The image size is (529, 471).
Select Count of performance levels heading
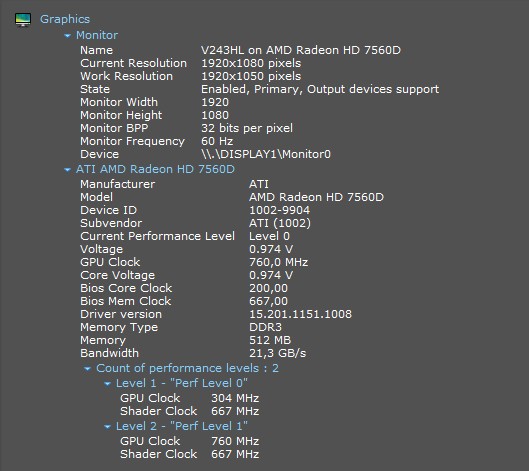(x=188, y=368)
